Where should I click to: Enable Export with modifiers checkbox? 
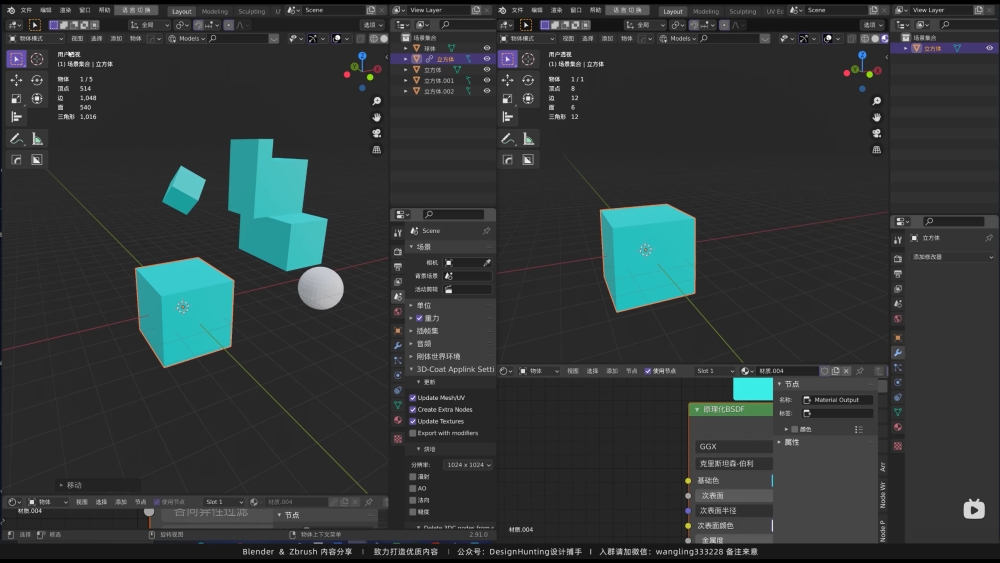pyautogui.click(x=413, y=433)
